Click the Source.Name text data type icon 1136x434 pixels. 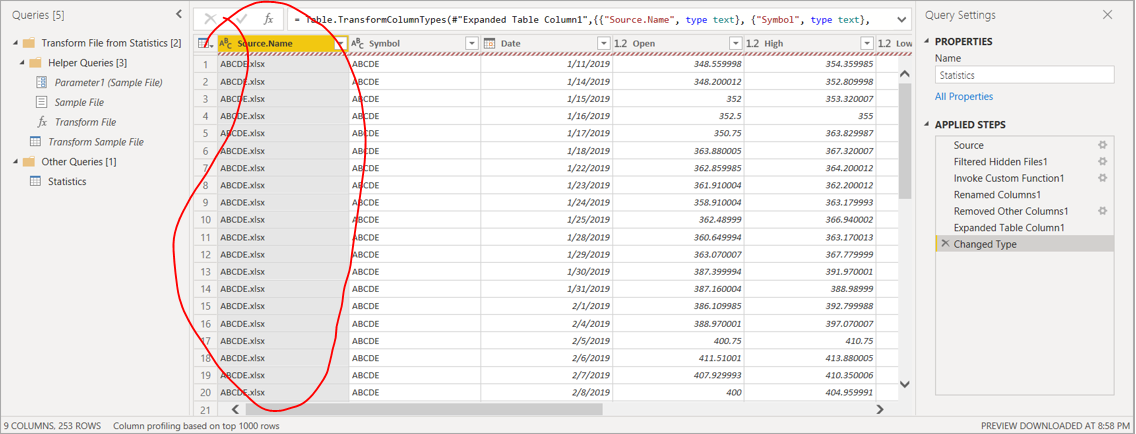click(226, 43)
